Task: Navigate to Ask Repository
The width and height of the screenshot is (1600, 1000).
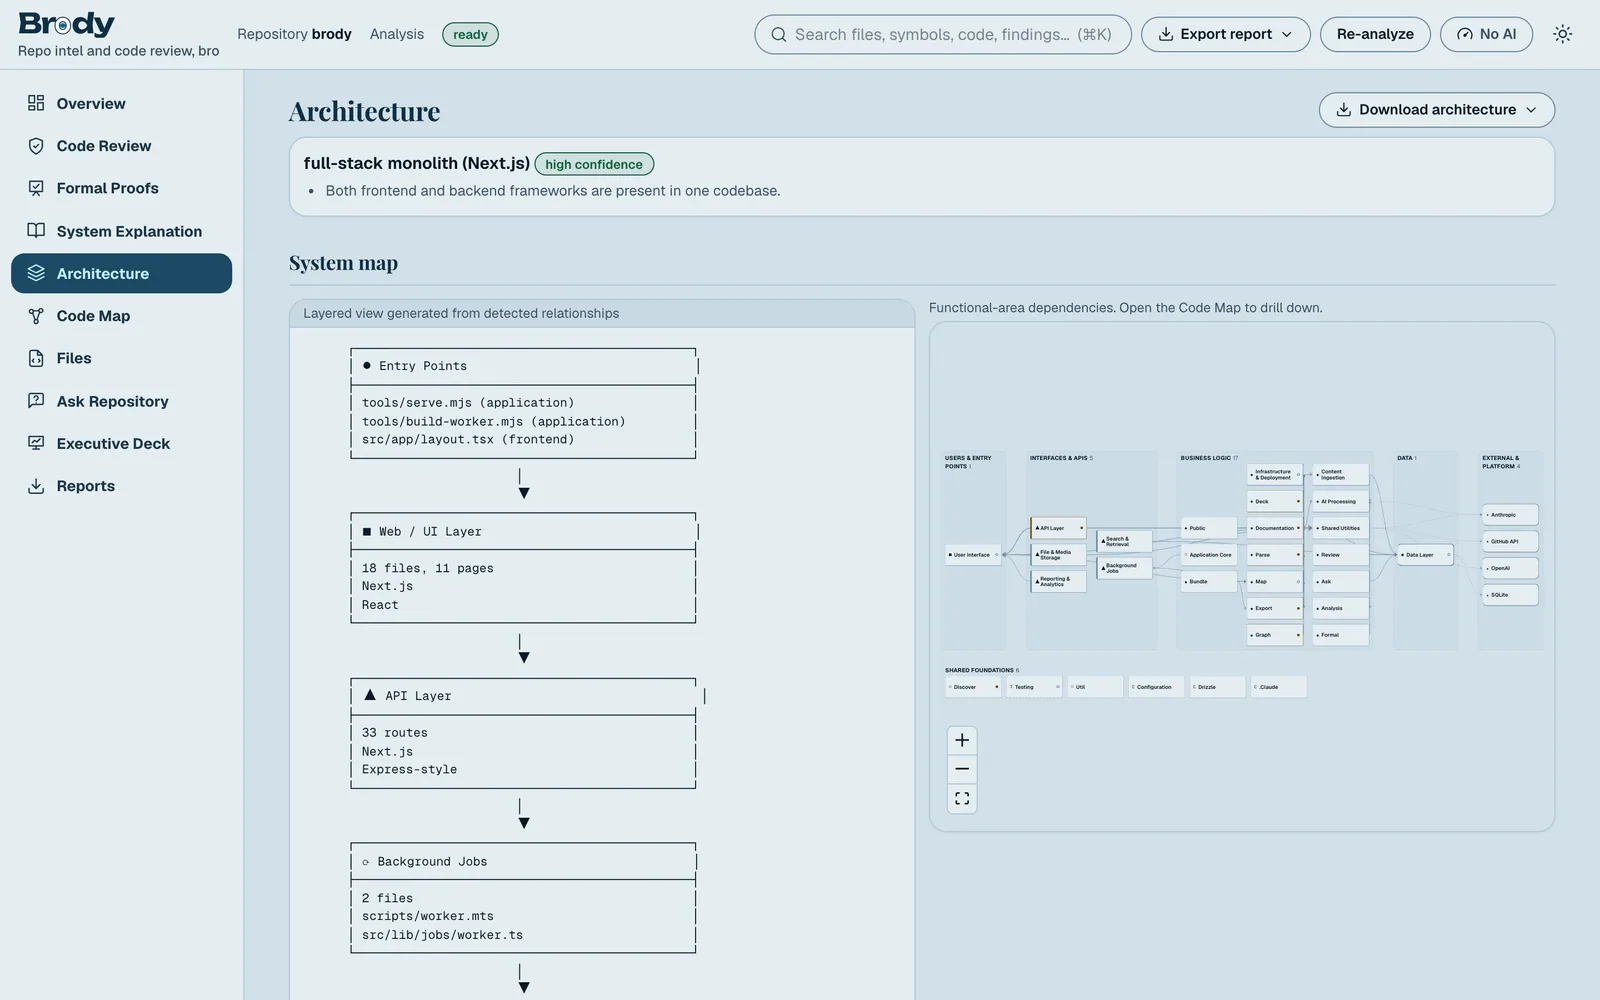Action: 121,401
